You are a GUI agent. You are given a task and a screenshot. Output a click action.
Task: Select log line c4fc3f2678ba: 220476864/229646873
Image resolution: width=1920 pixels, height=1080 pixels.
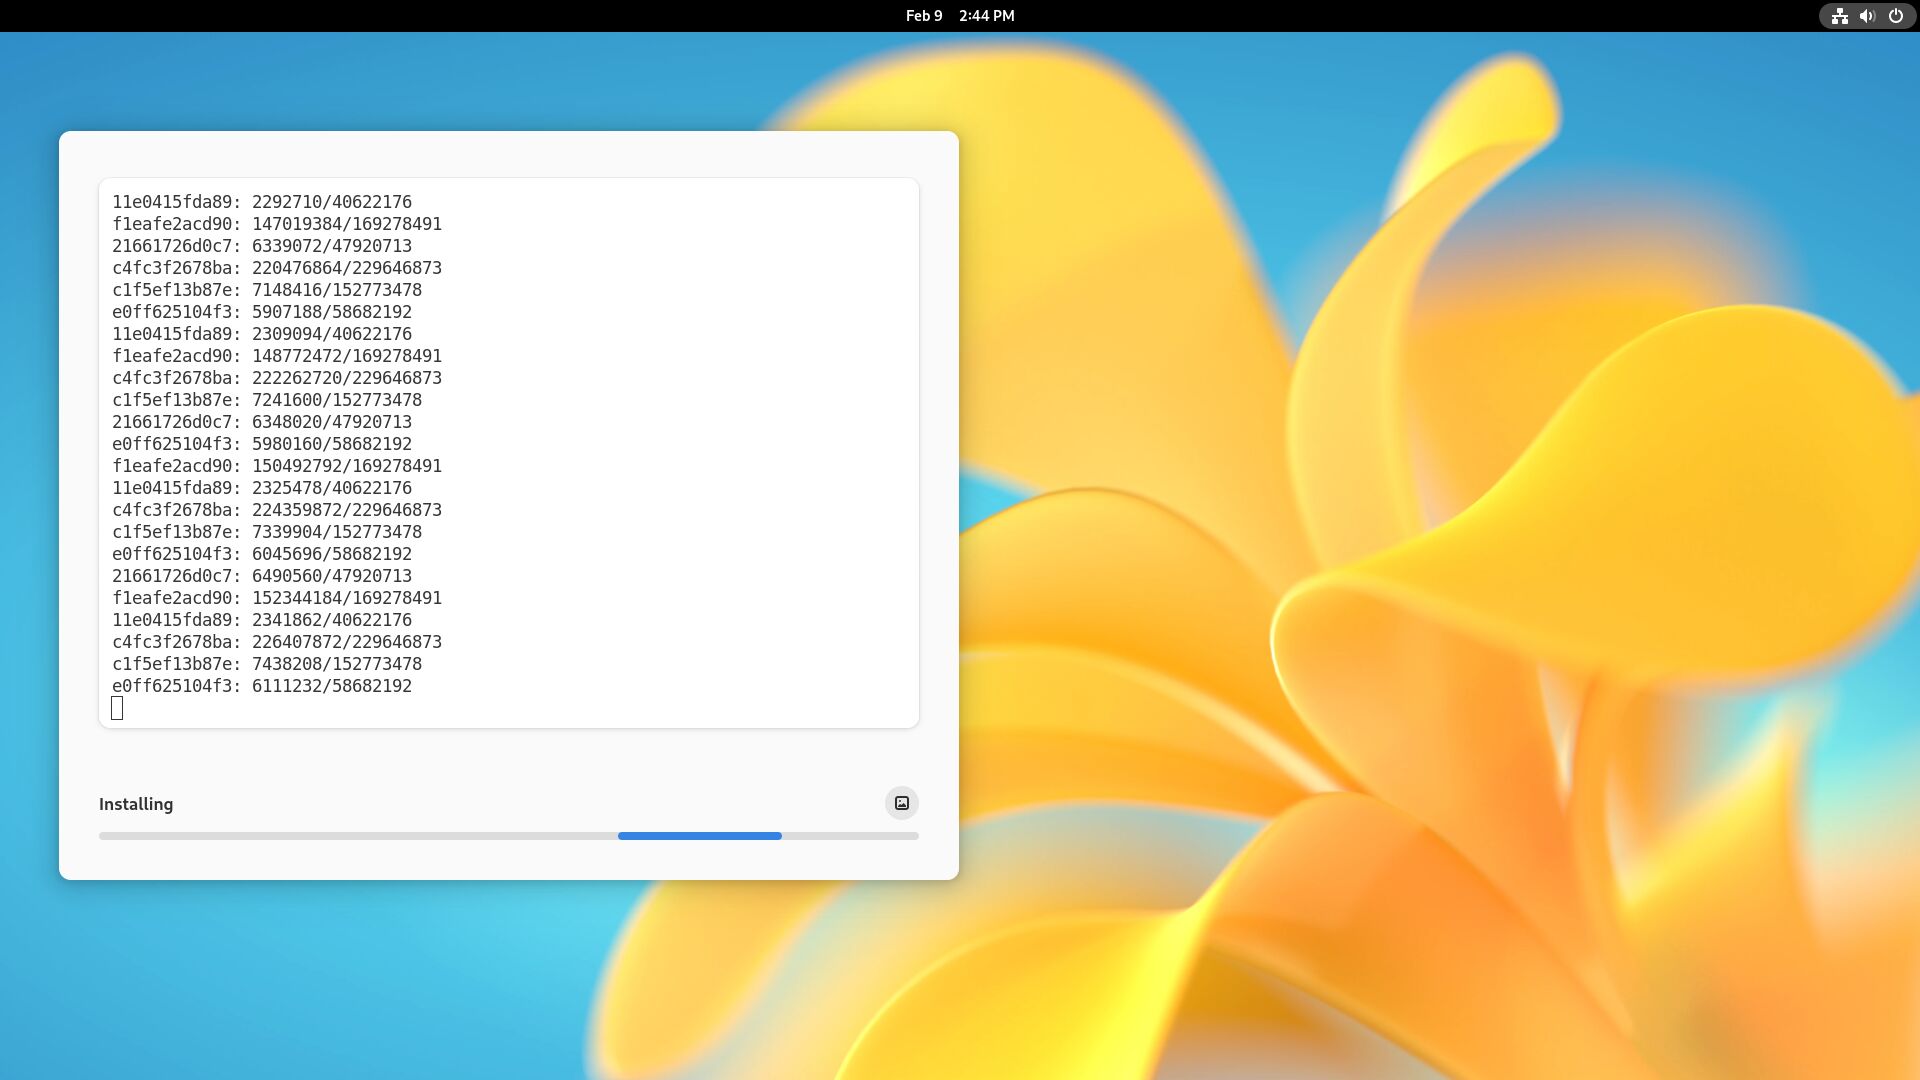click(277, 268)
